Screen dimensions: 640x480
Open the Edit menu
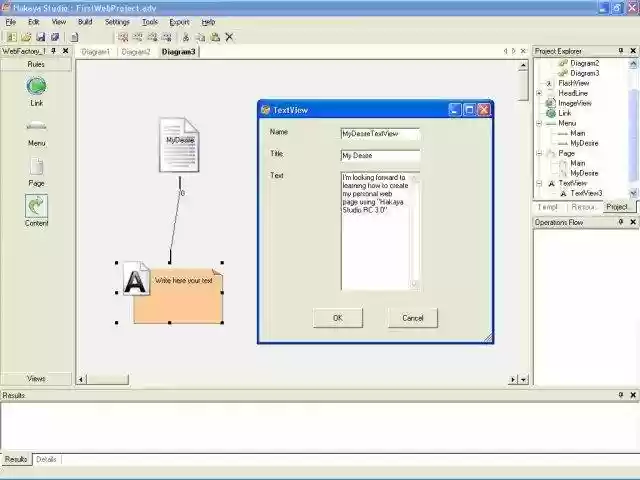click(x=33, y=22)
